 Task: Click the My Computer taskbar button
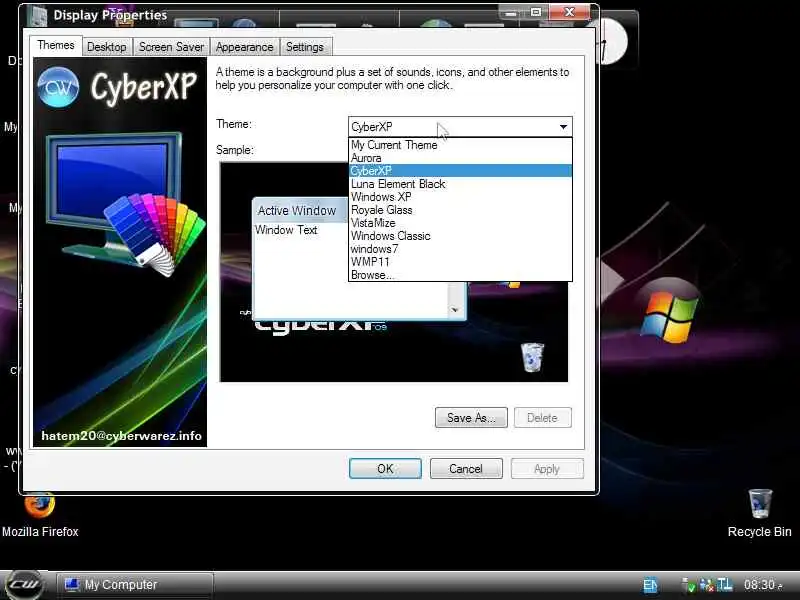(135, 585)
